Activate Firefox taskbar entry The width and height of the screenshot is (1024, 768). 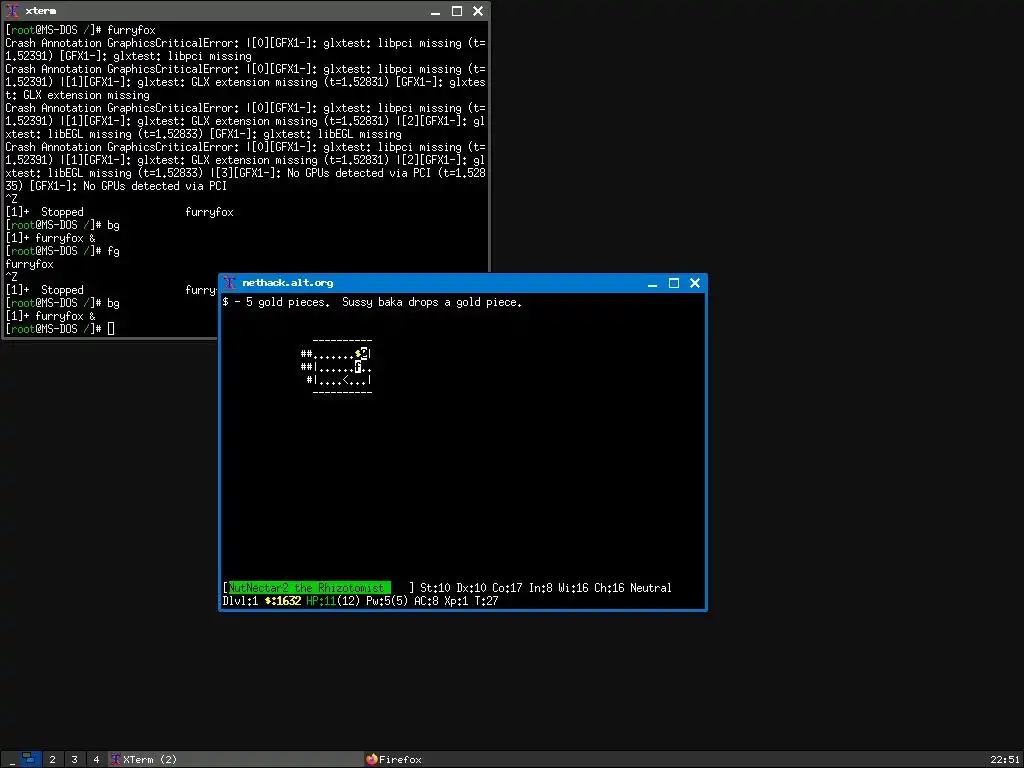(x=490, y=760)
